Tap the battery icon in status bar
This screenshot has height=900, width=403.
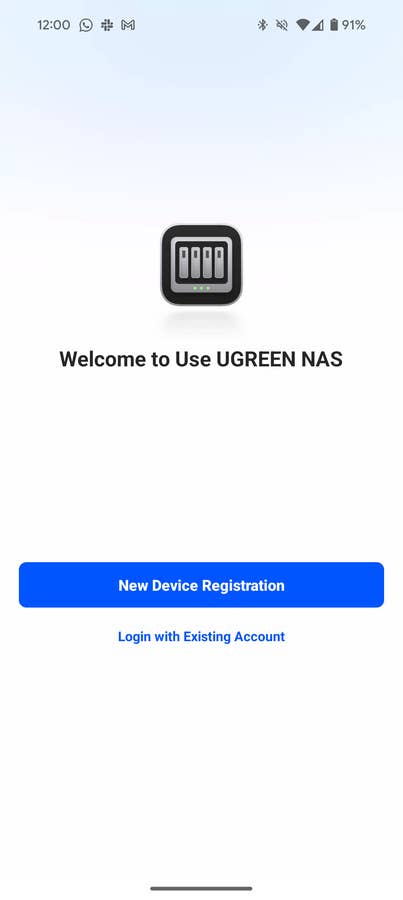pos(334,25)
